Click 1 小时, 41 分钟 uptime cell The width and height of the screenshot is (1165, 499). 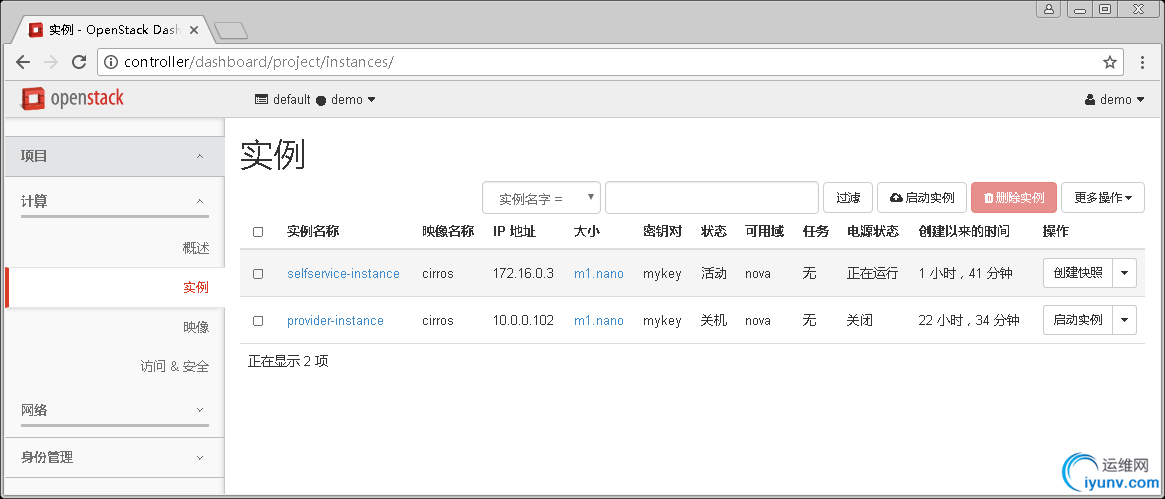[965, 273]
